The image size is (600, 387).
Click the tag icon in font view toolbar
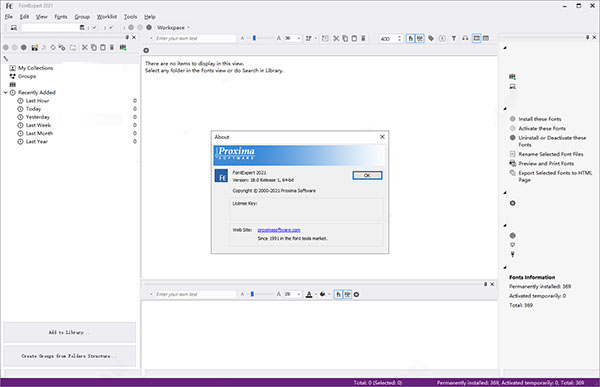coord(431,38)
